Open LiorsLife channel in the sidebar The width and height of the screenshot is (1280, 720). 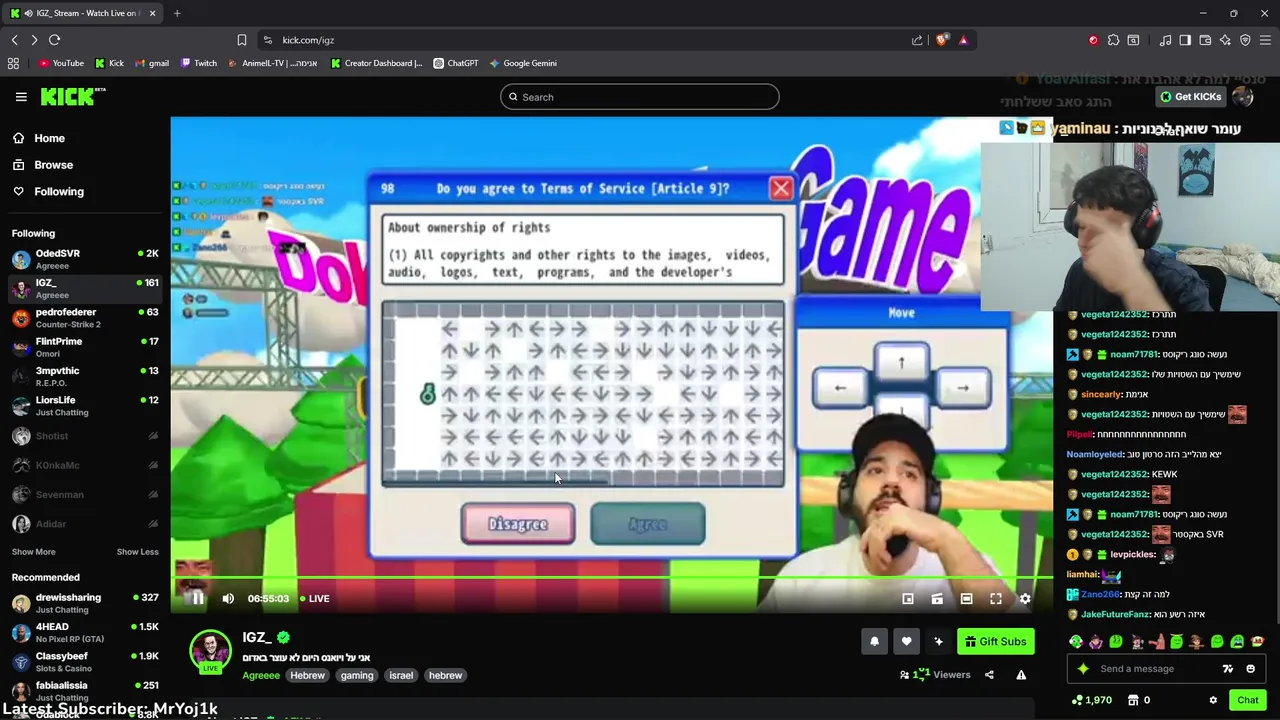pos(85,406)
